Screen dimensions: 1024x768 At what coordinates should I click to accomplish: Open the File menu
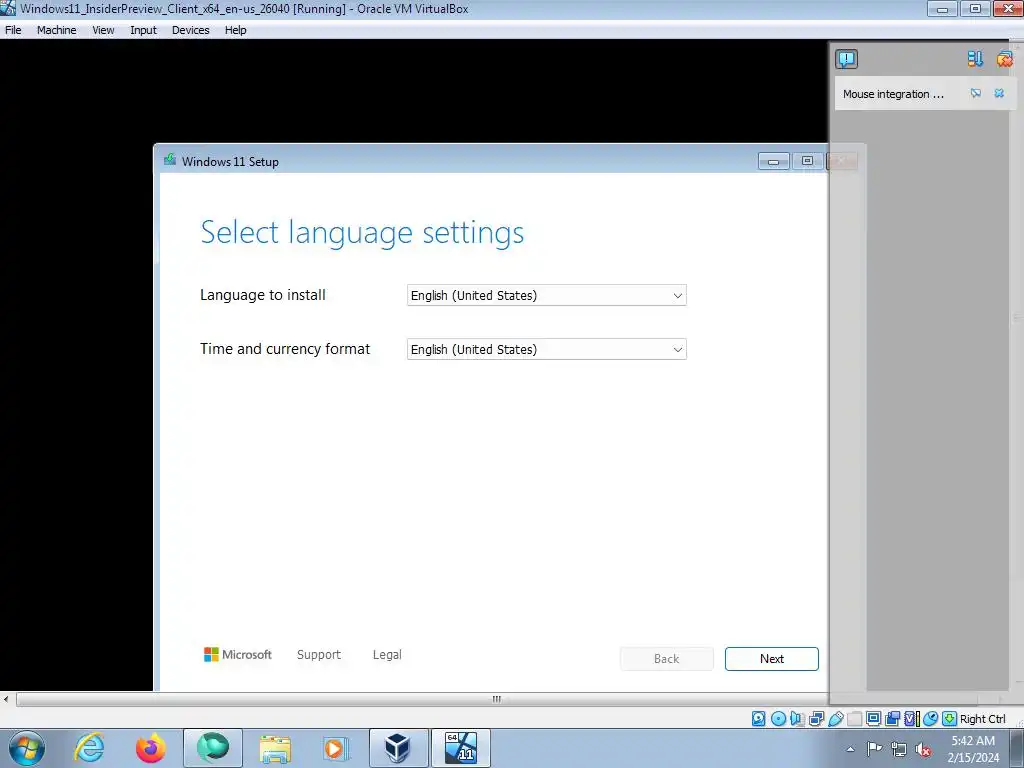[x=13, y=30]
